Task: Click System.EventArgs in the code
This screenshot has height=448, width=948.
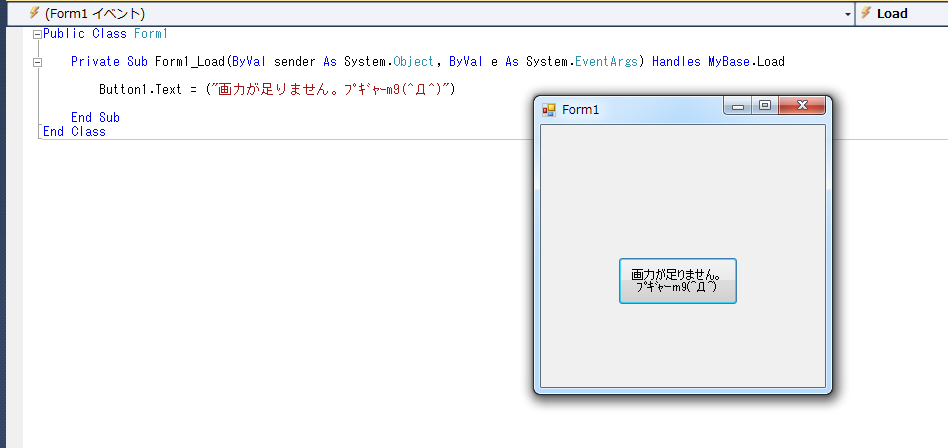Action: 582,62
